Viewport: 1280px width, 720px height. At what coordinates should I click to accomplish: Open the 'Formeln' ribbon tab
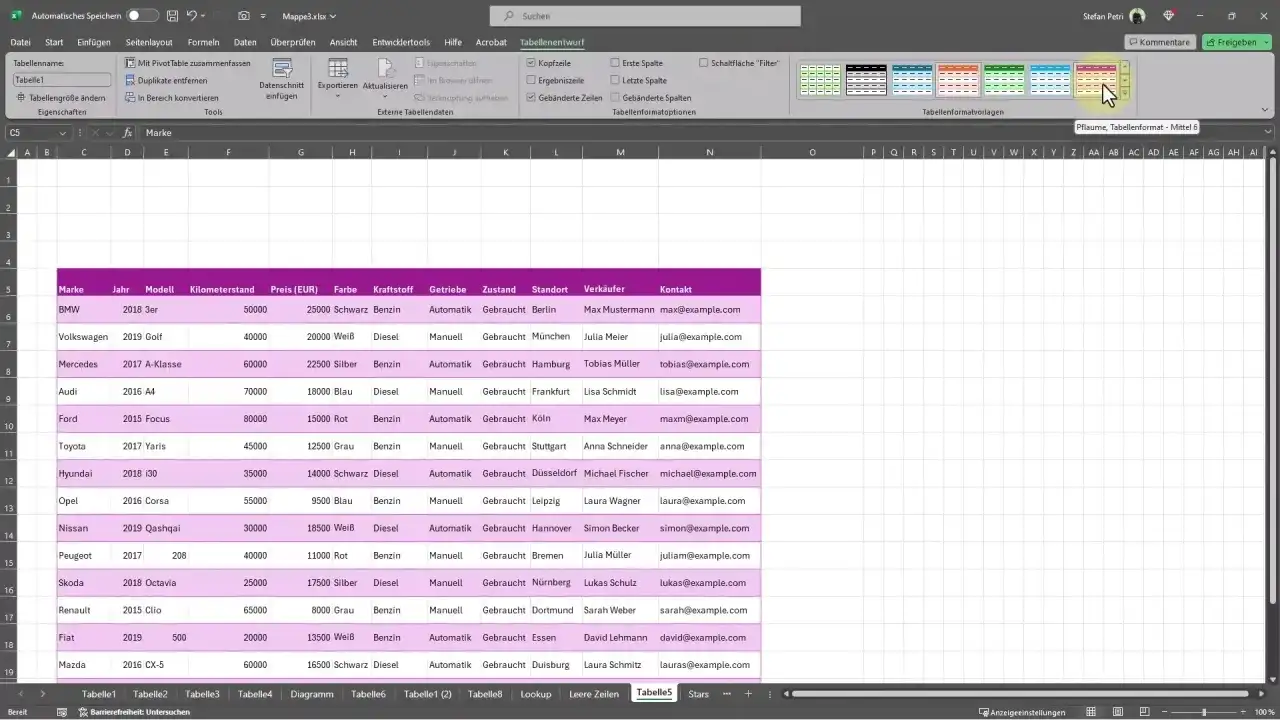click(x=203, y=42)
